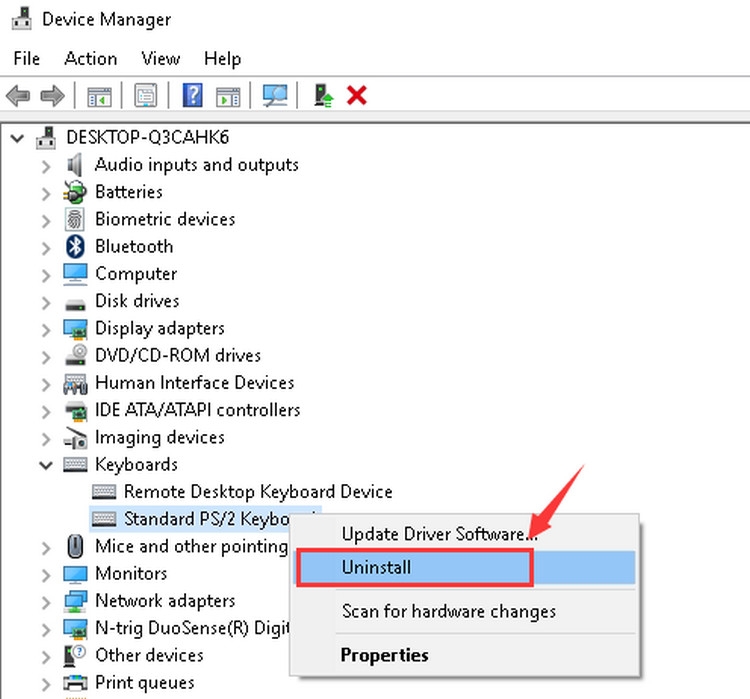750x699 pixels.
Task: Expand the Bluetooth category
Action: point(46,248)
